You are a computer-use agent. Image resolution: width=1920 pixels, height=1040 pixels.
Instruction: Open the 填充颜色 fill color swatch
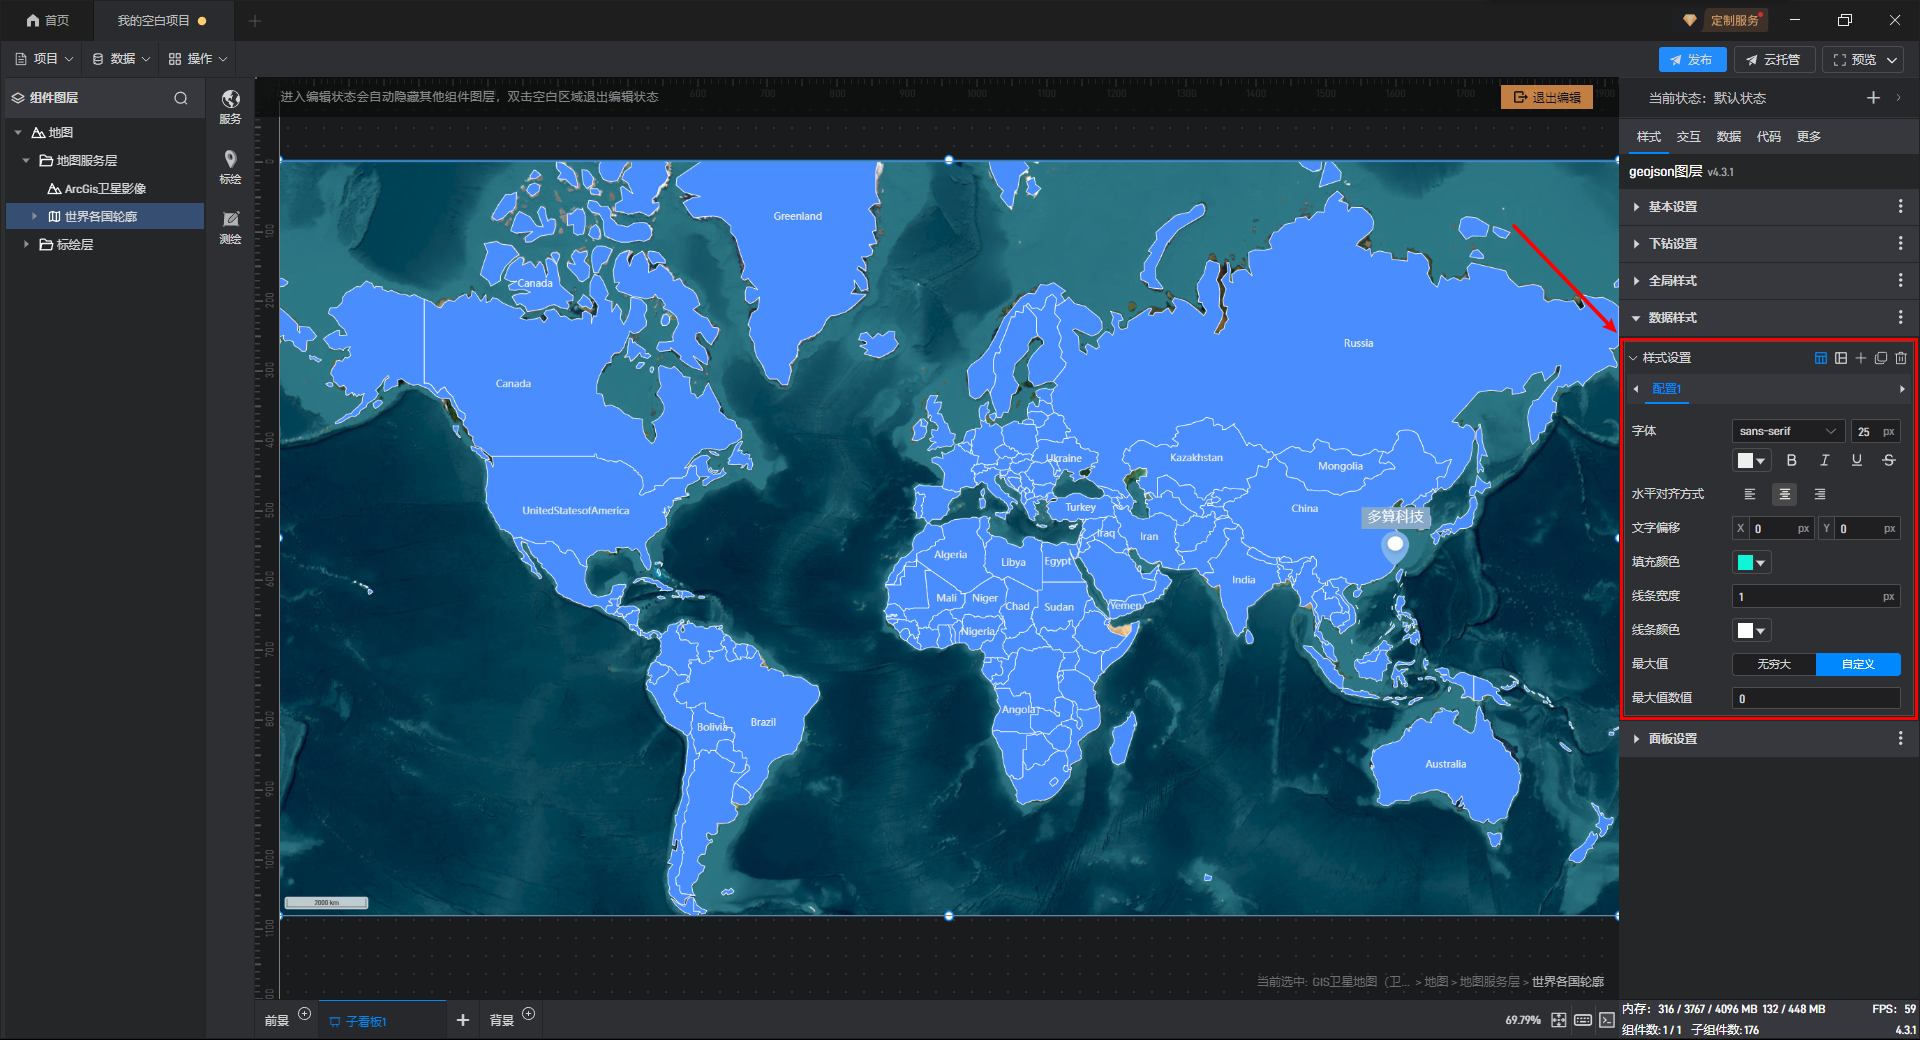click(x=1751, y=562)
